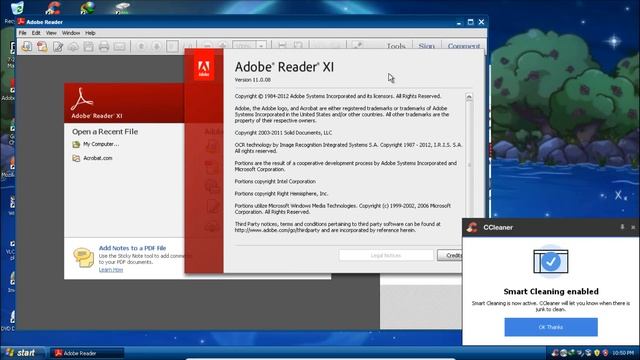
Task: Open the Window menu
Action: (71, 33)
